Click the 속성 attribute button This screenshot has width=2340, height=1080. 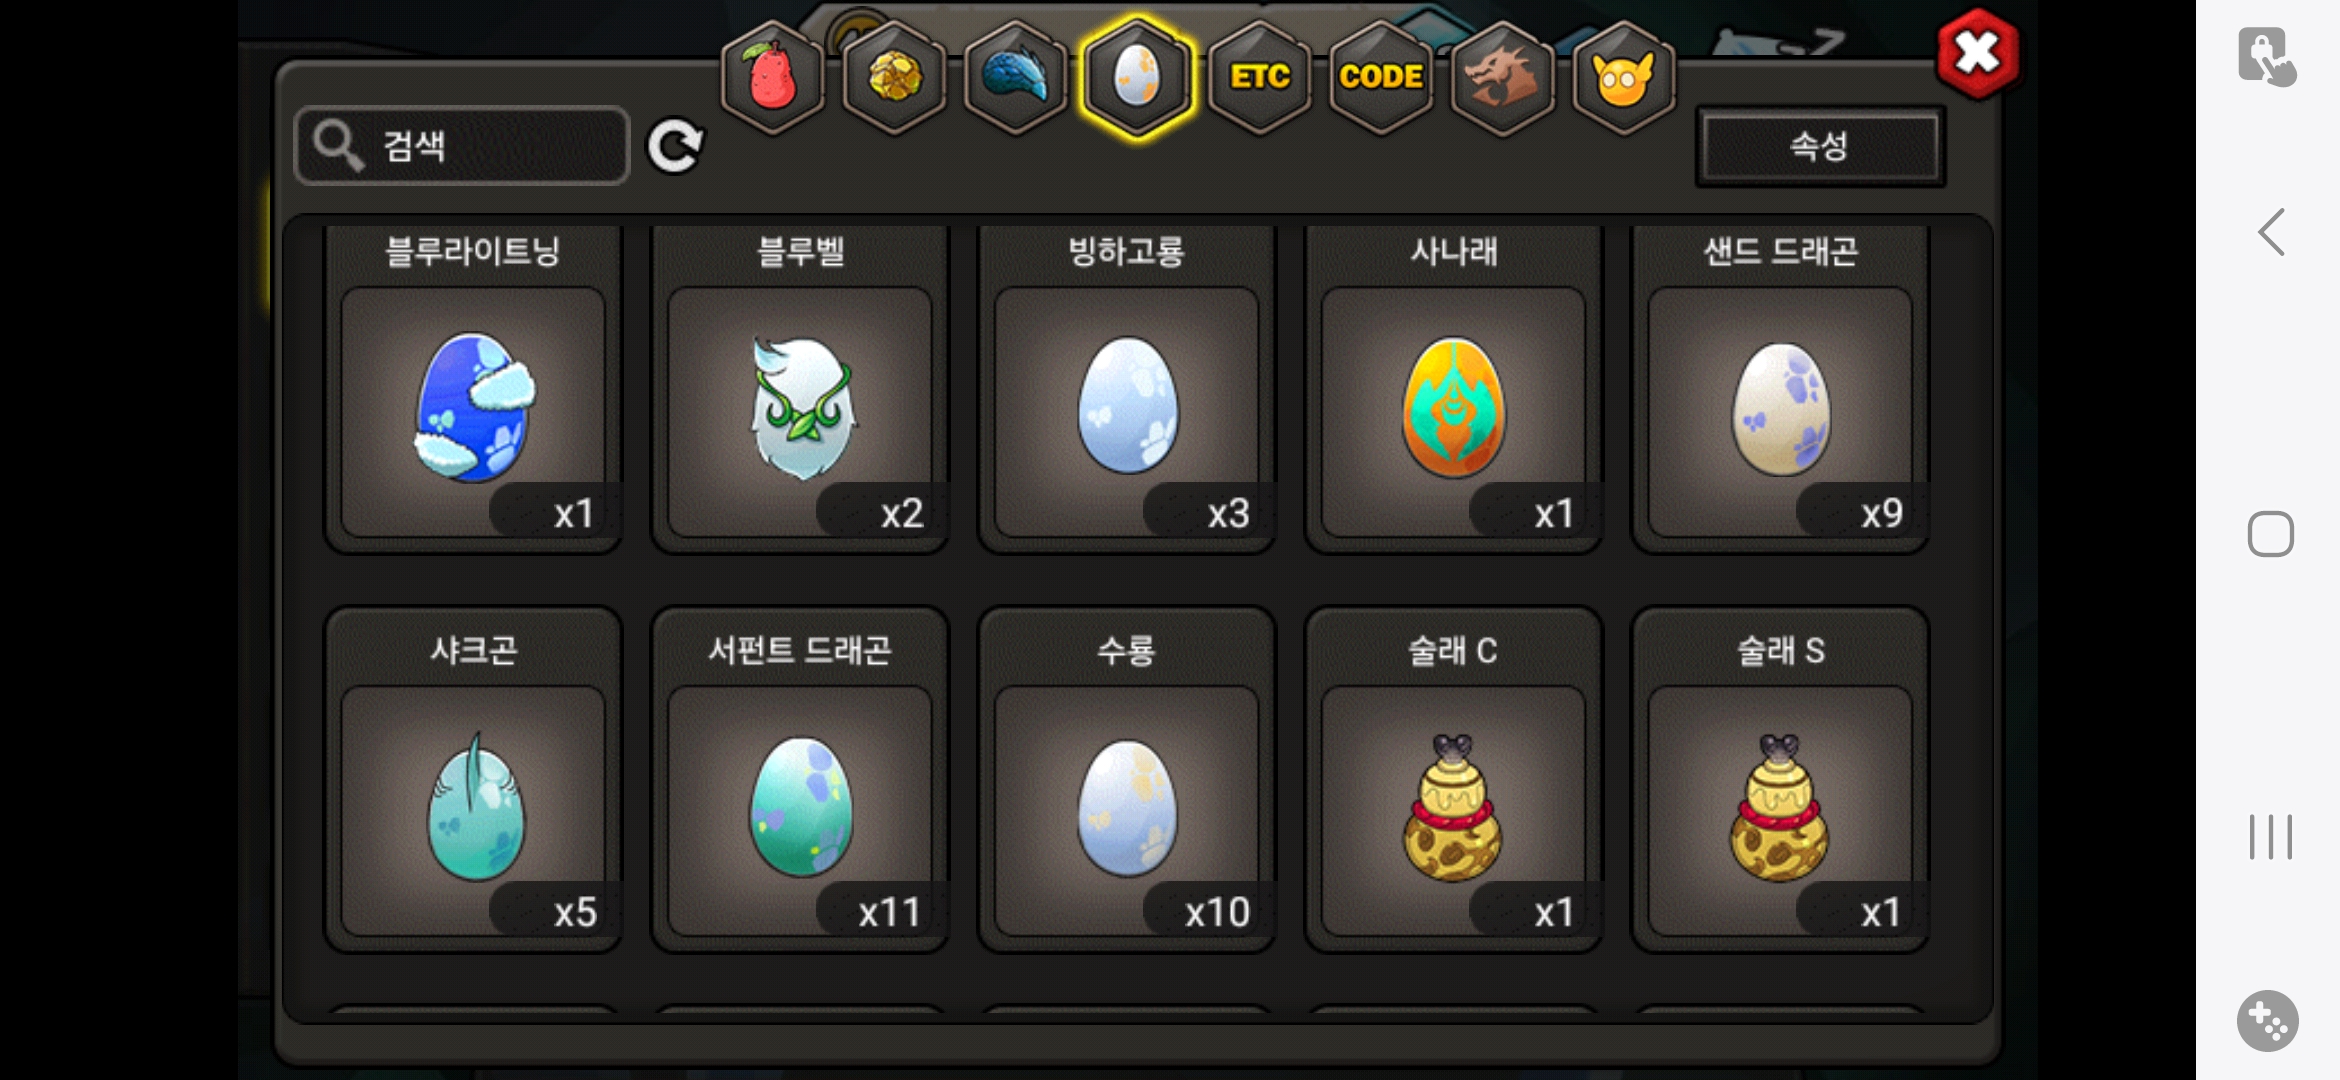[x=1820, y=146]
